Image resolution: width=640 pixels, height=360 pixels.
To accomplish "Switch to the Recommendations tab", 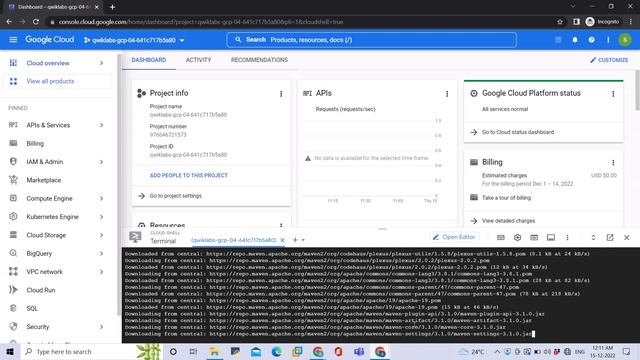I will click(259, 60).
